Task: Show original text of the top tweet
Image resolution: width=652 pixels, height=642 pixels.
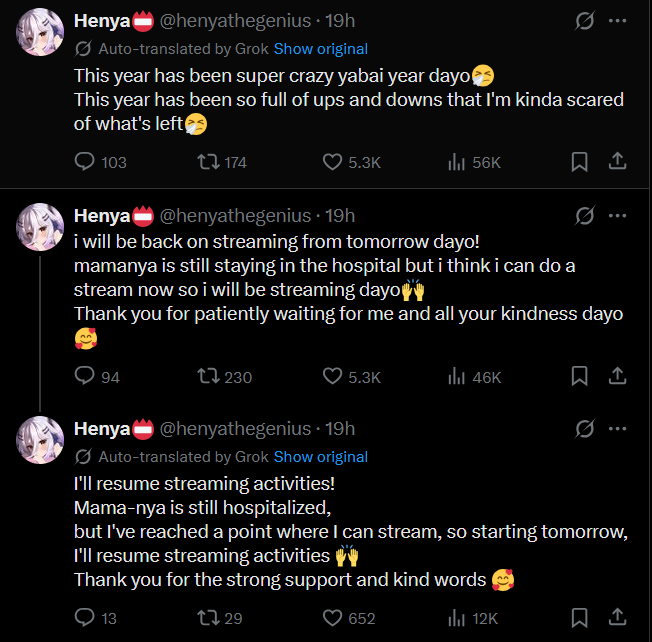Action: pyautogui.click(x=320, y=48)
